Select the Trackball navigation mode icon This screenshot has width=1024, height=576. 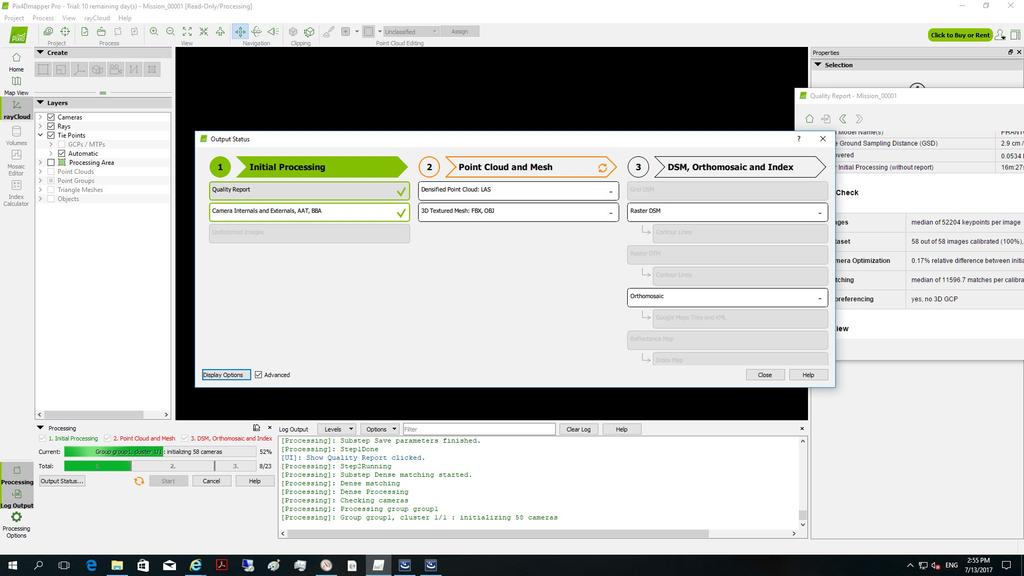pos(257,31)
